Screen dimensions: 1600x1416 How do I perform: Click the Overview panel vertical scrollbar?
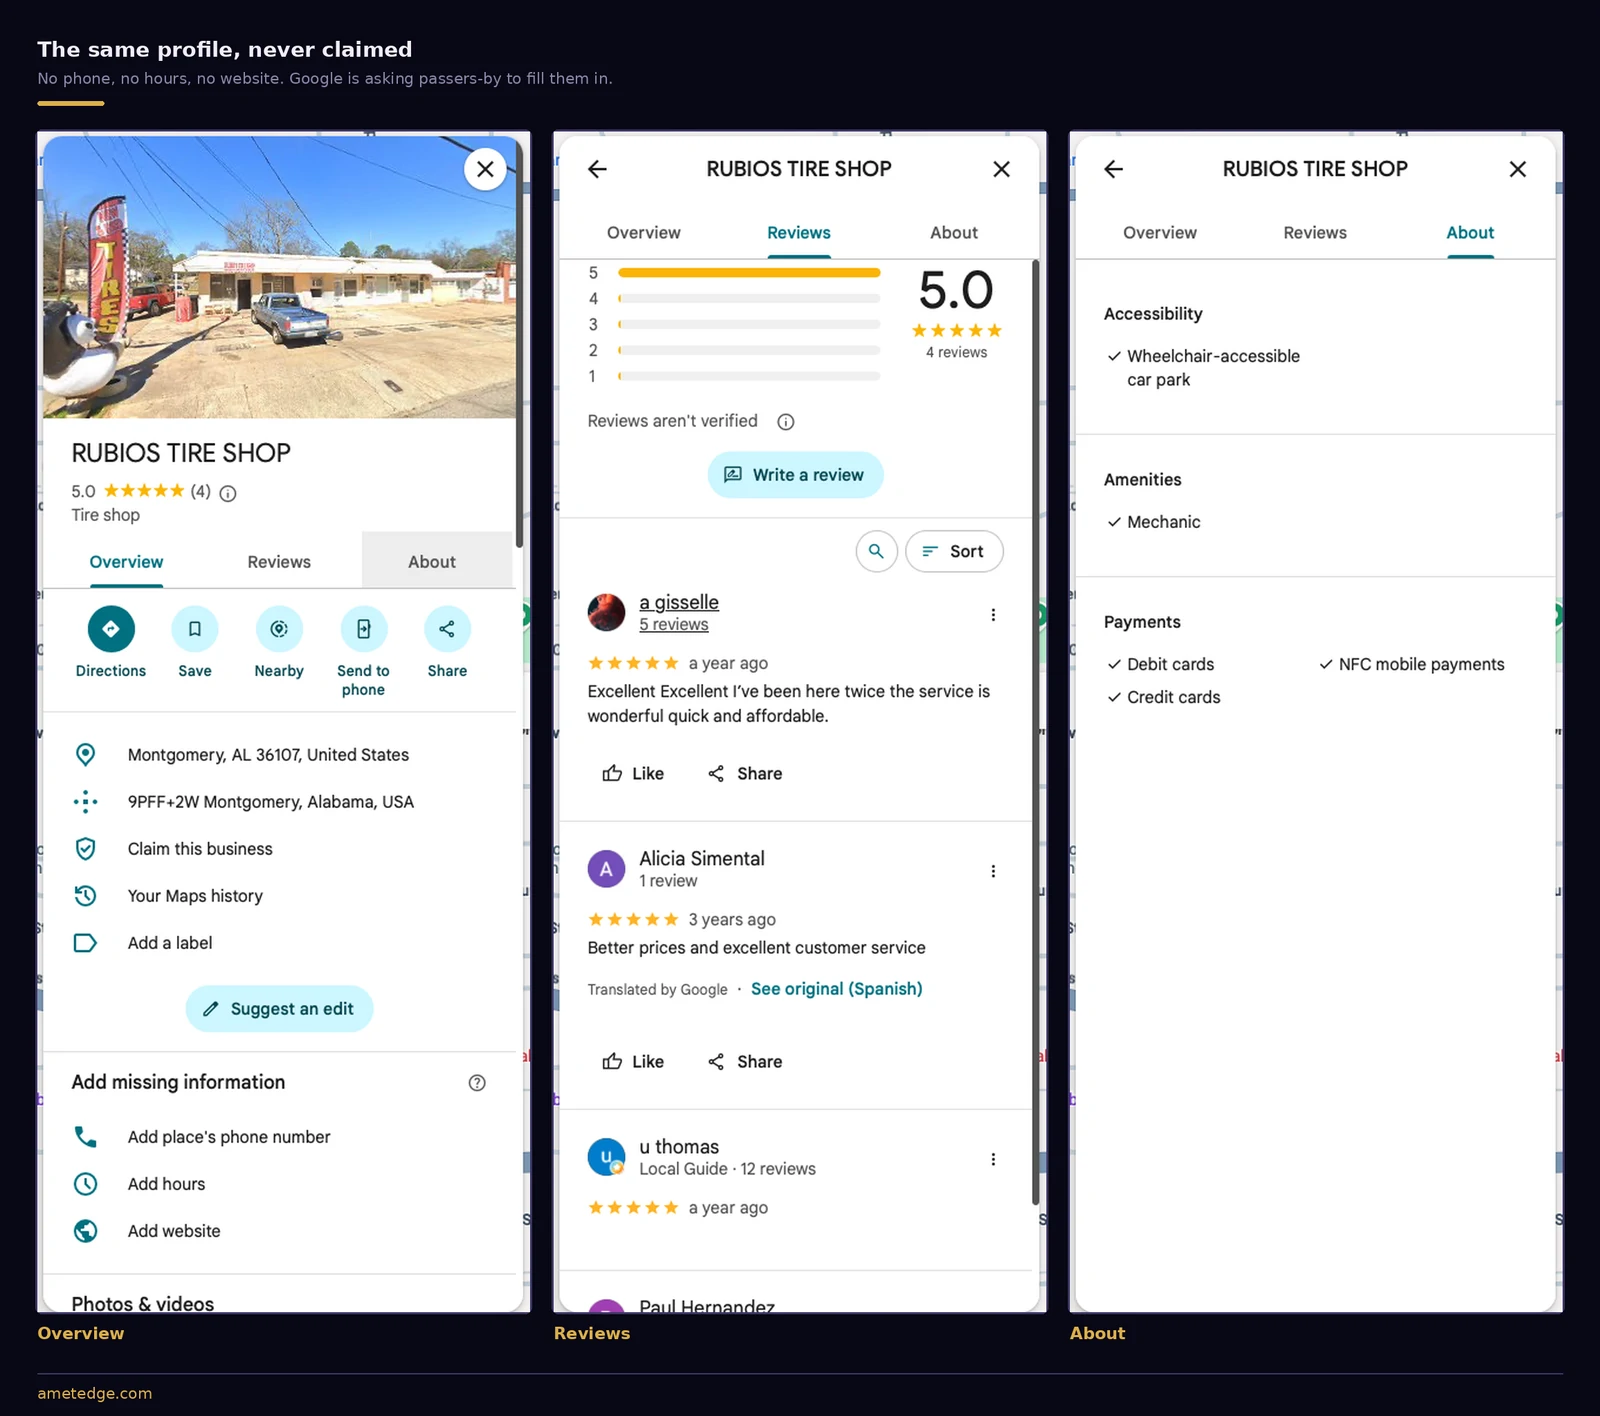(x=519, y=345)
